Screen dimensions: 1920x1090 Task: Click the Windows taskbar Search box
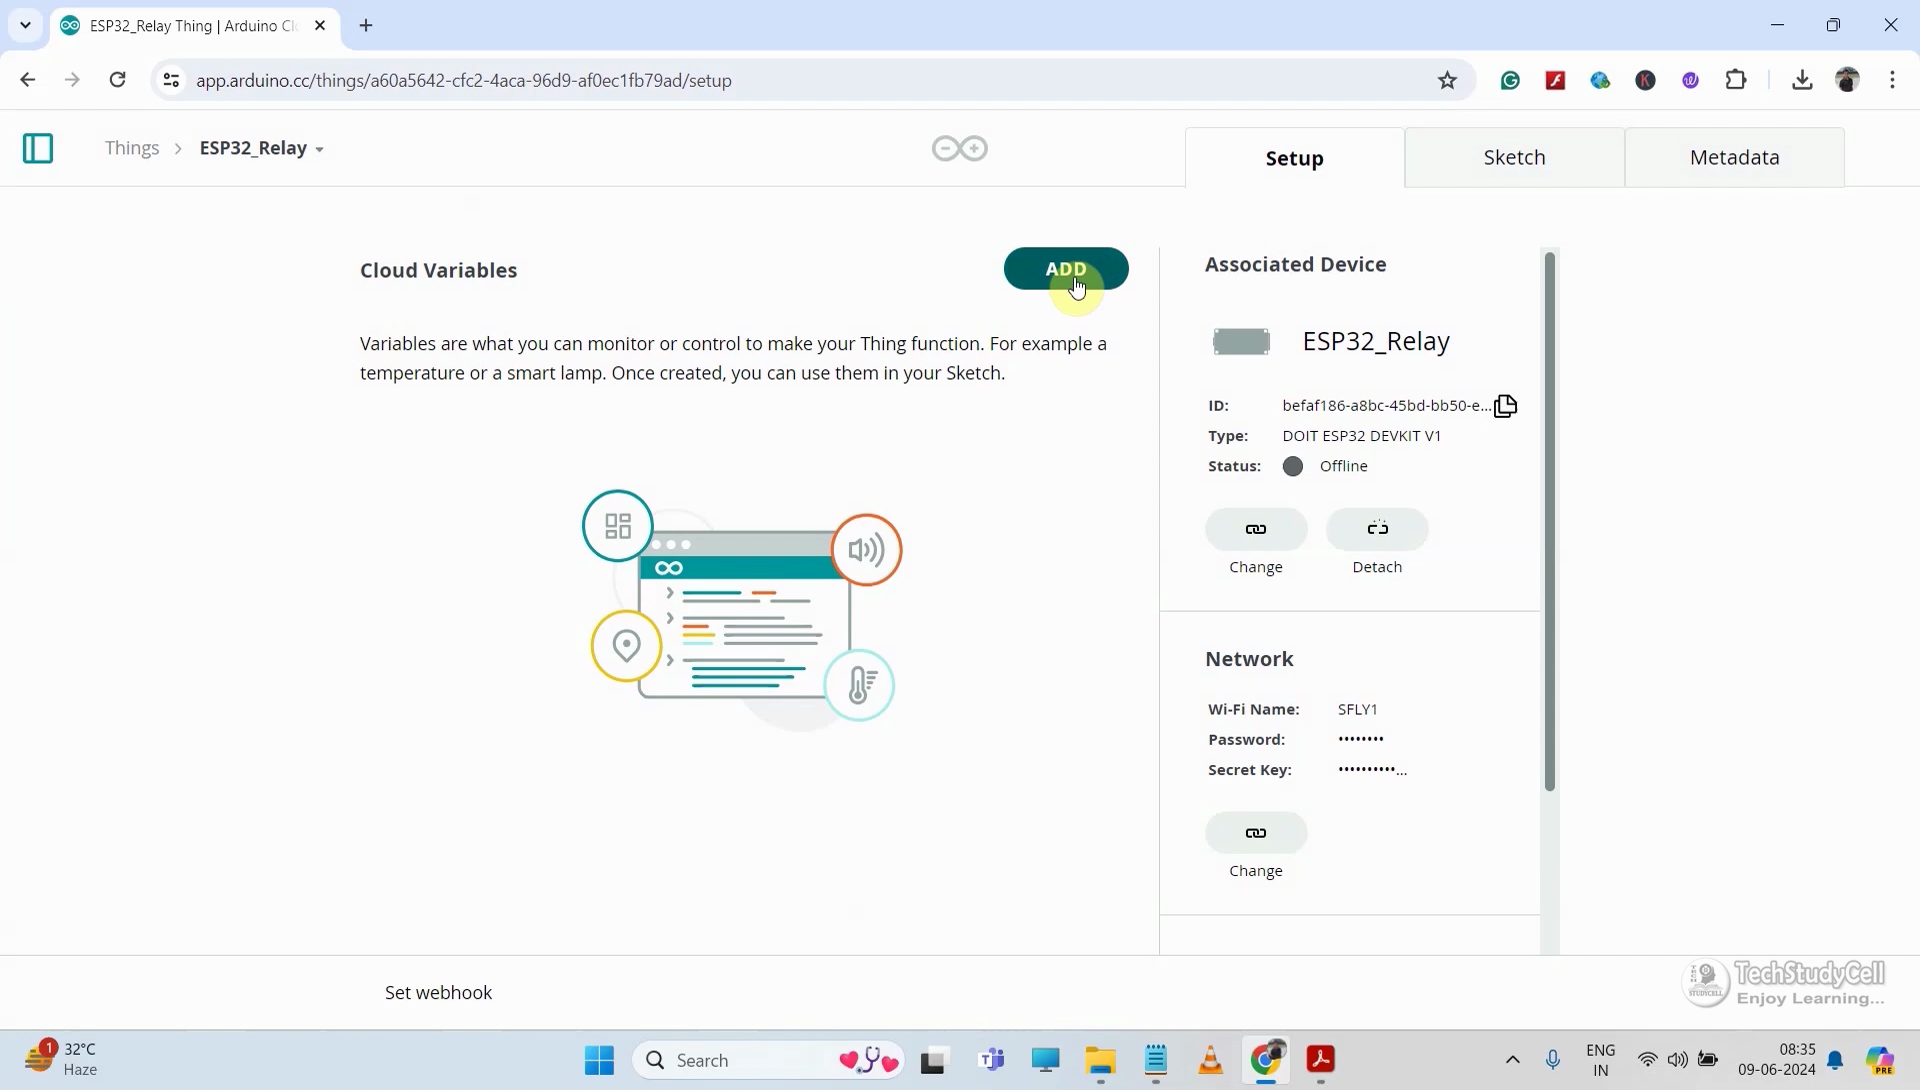(768, 1060)
